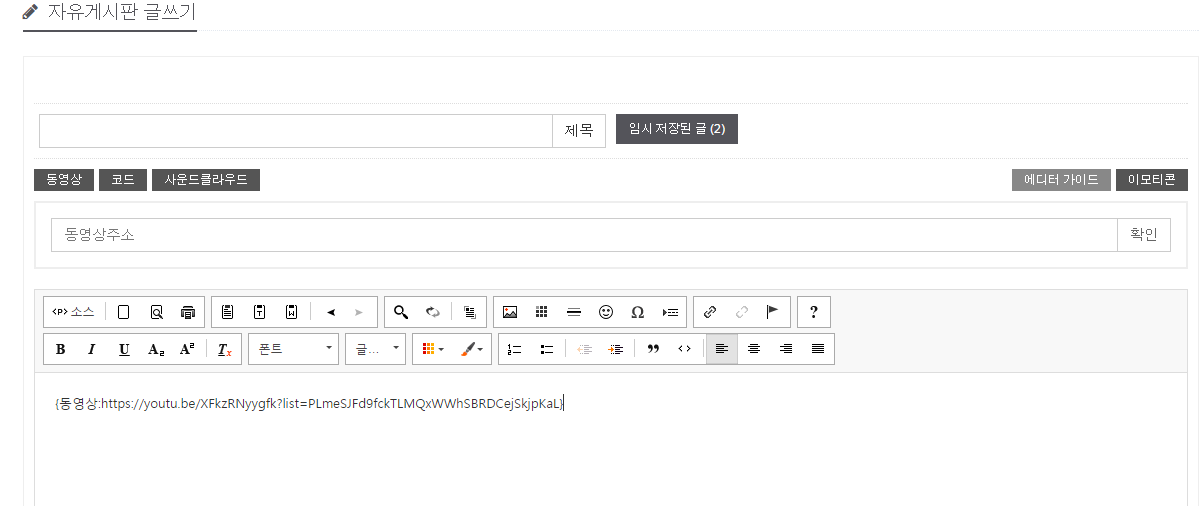Click the 동영상 button

click(x=64, y=180)
